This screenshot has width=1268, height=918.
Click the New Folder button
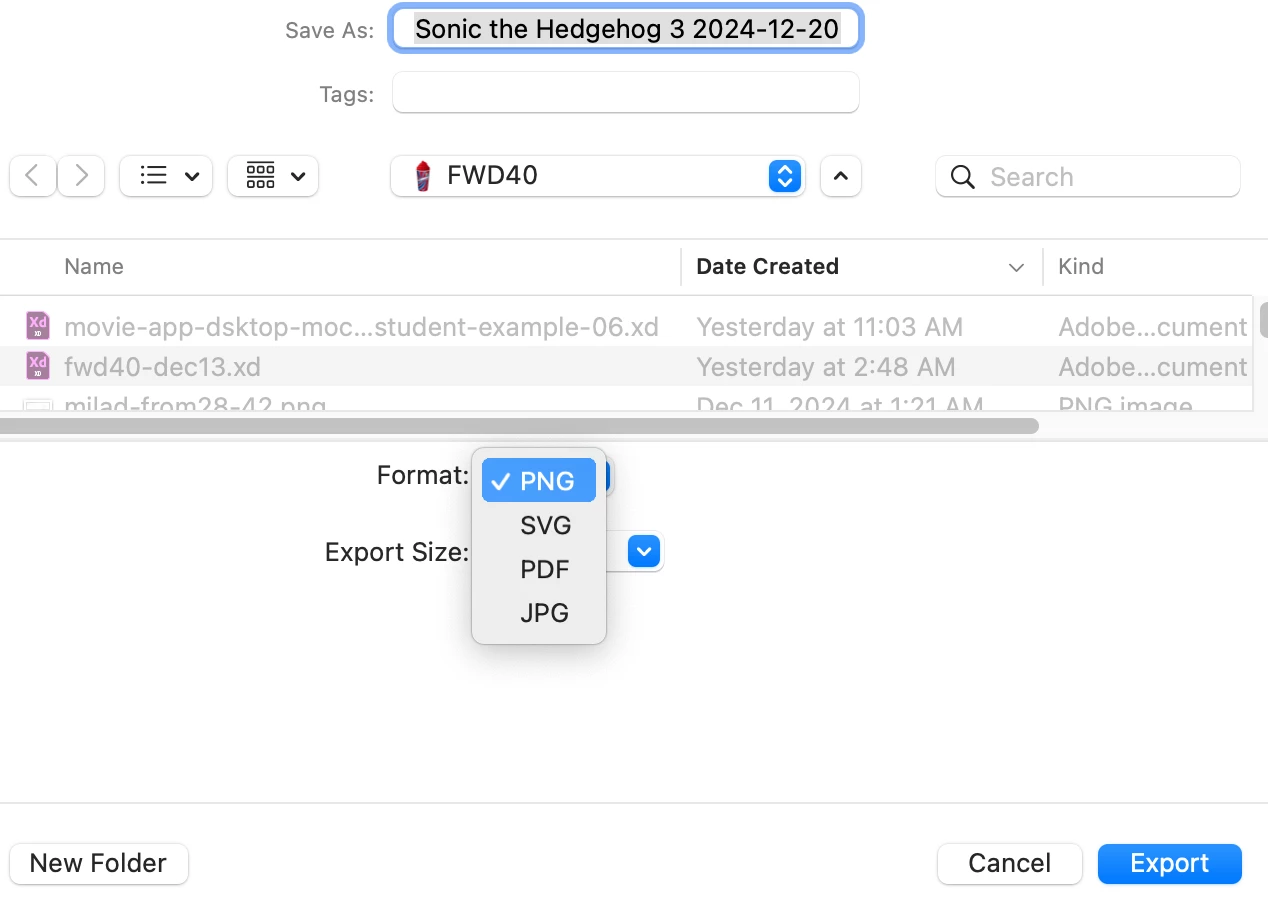point(98,863)
